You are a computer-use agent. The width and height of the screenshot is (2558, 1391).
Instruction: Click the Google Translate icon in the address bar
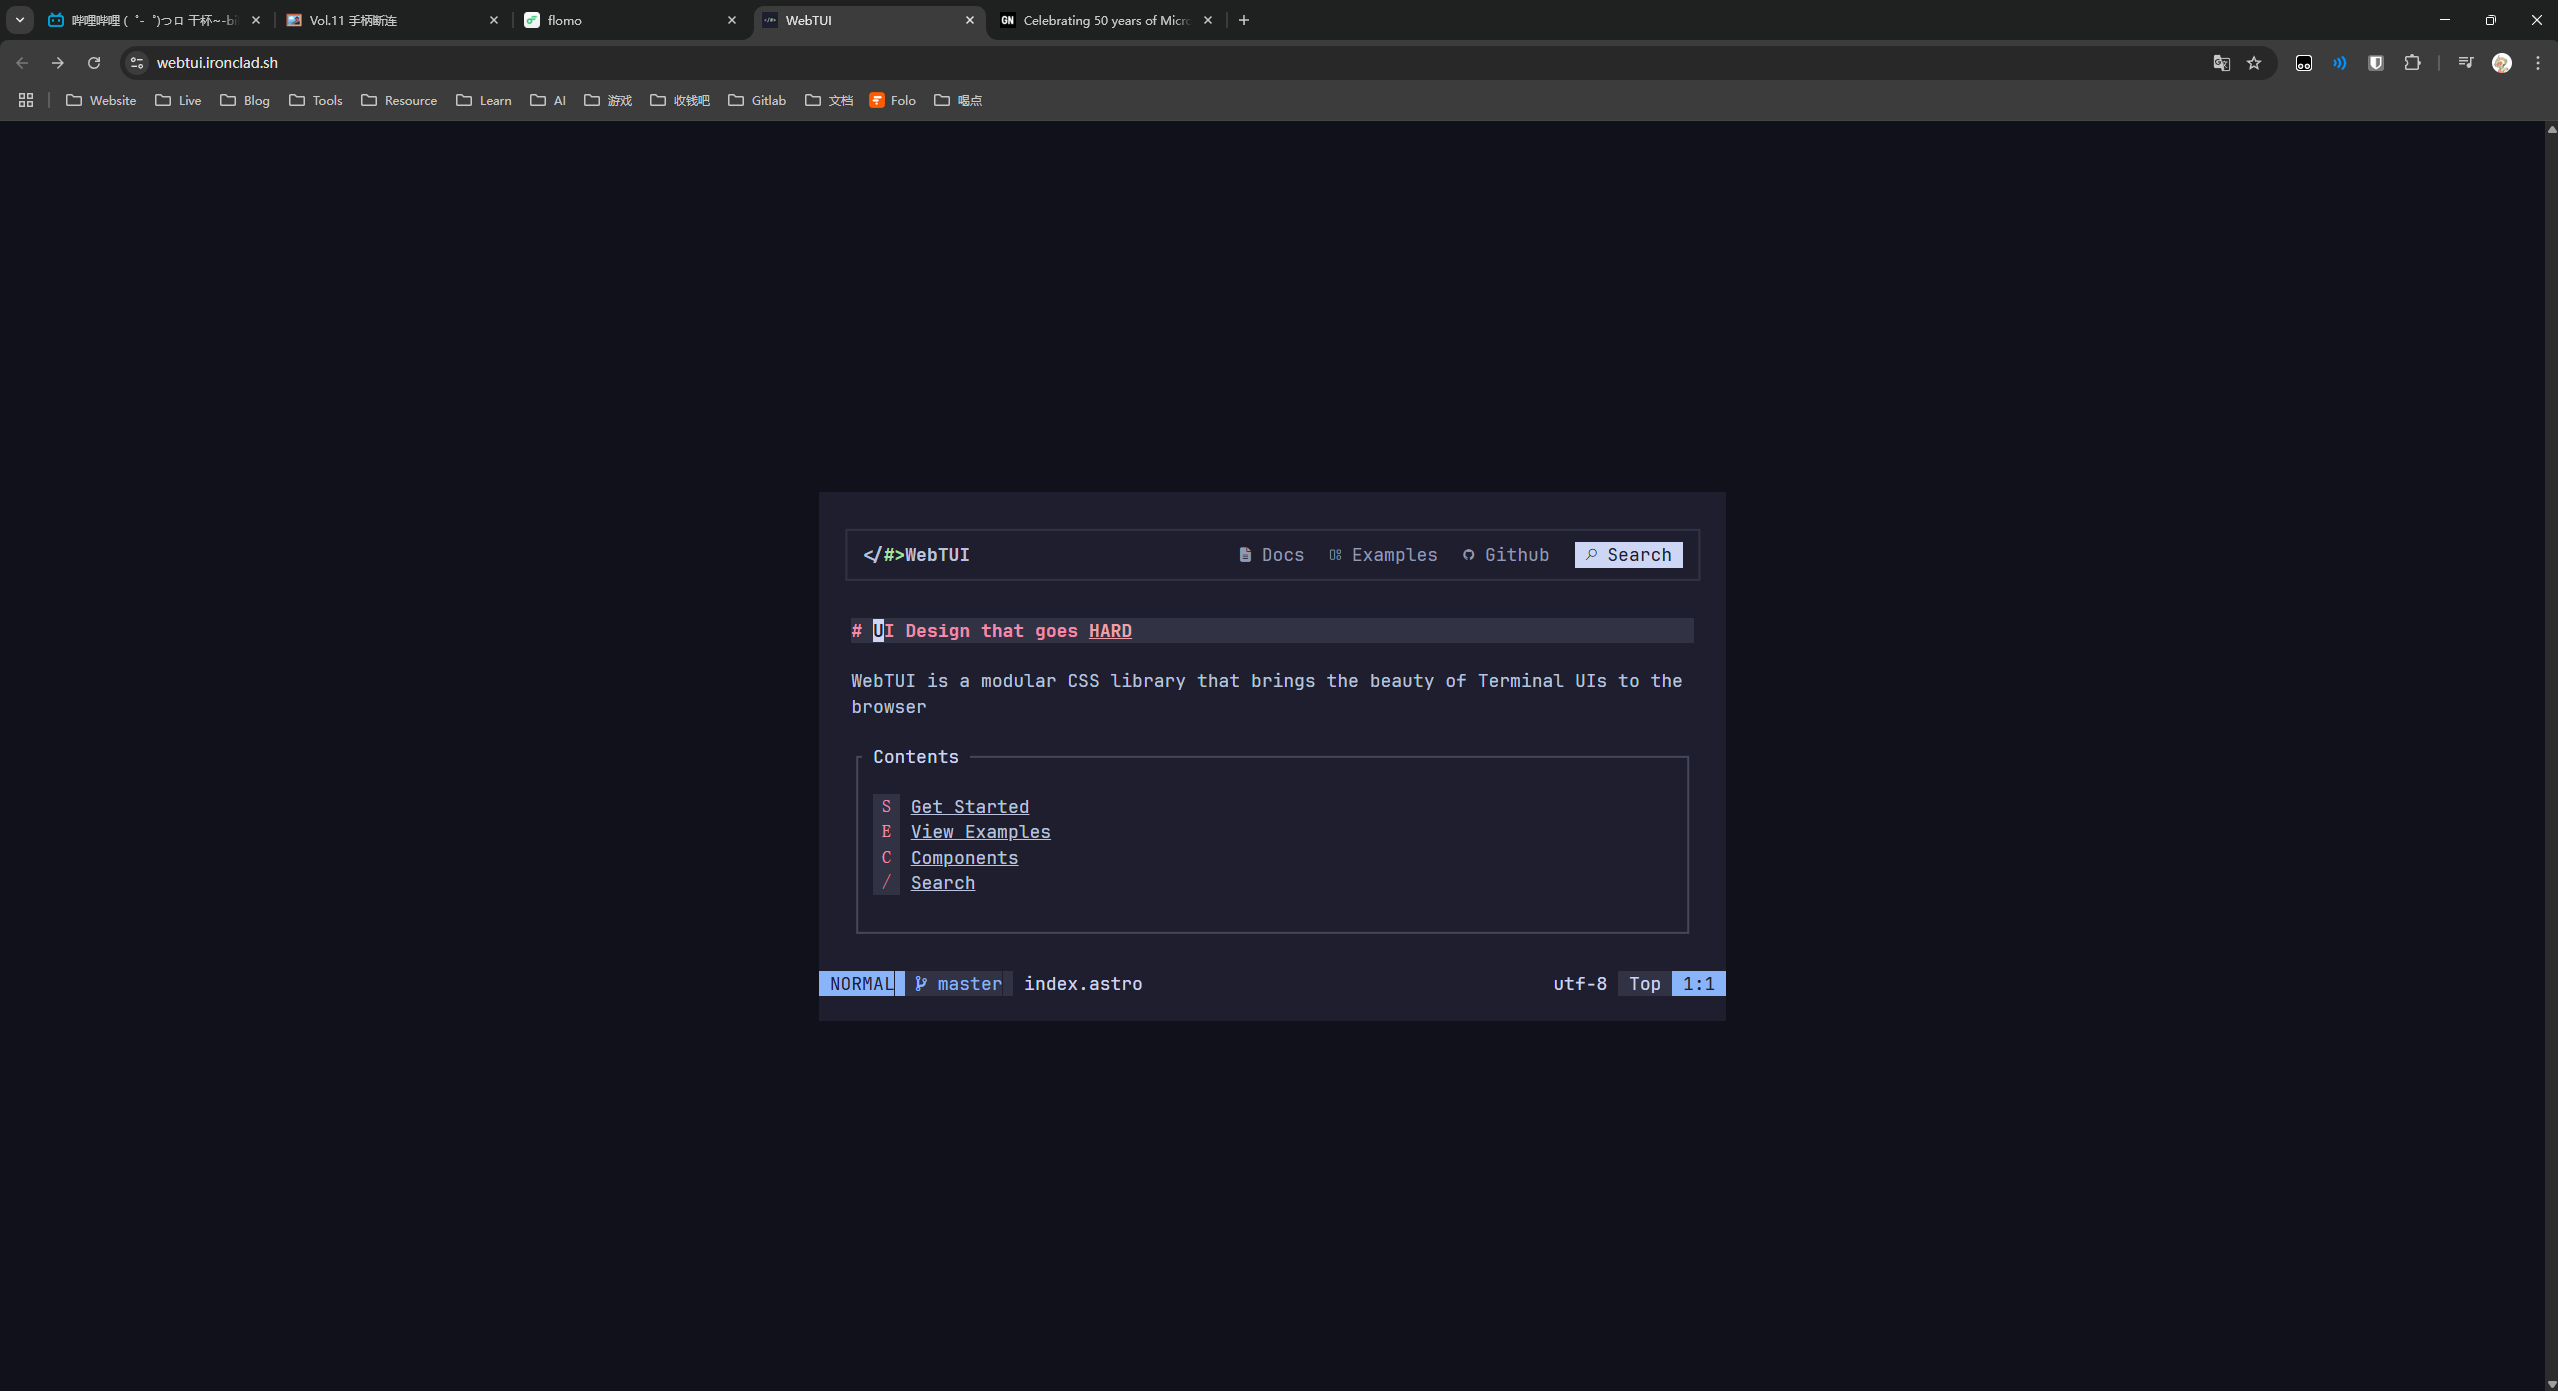(2221, 63)
